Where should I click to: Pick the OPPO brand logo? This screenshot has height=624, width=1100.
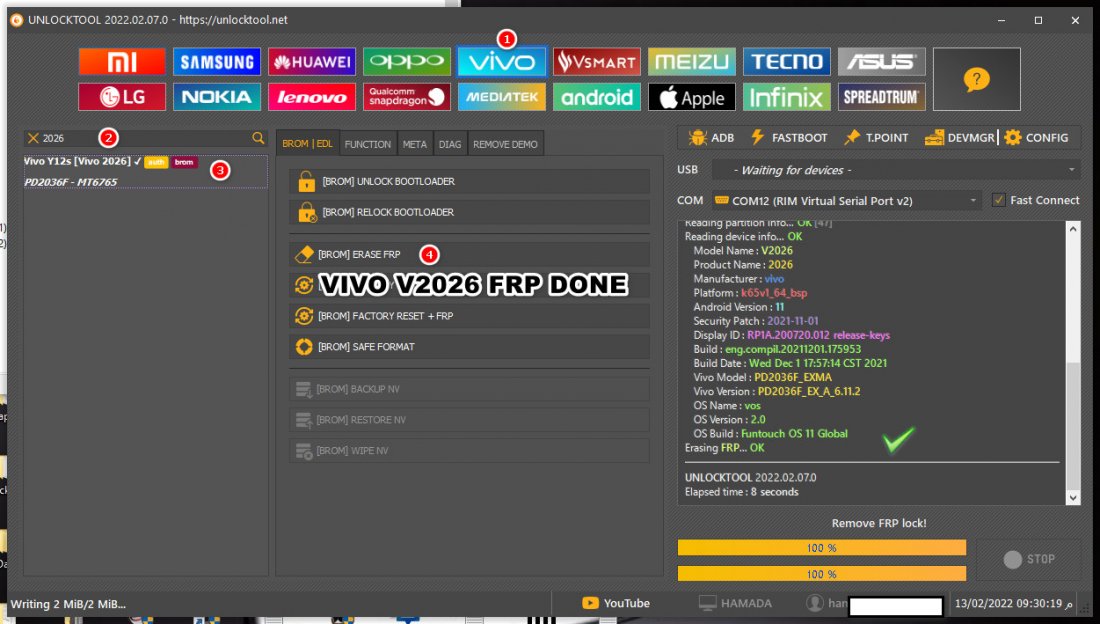(407, 62)
